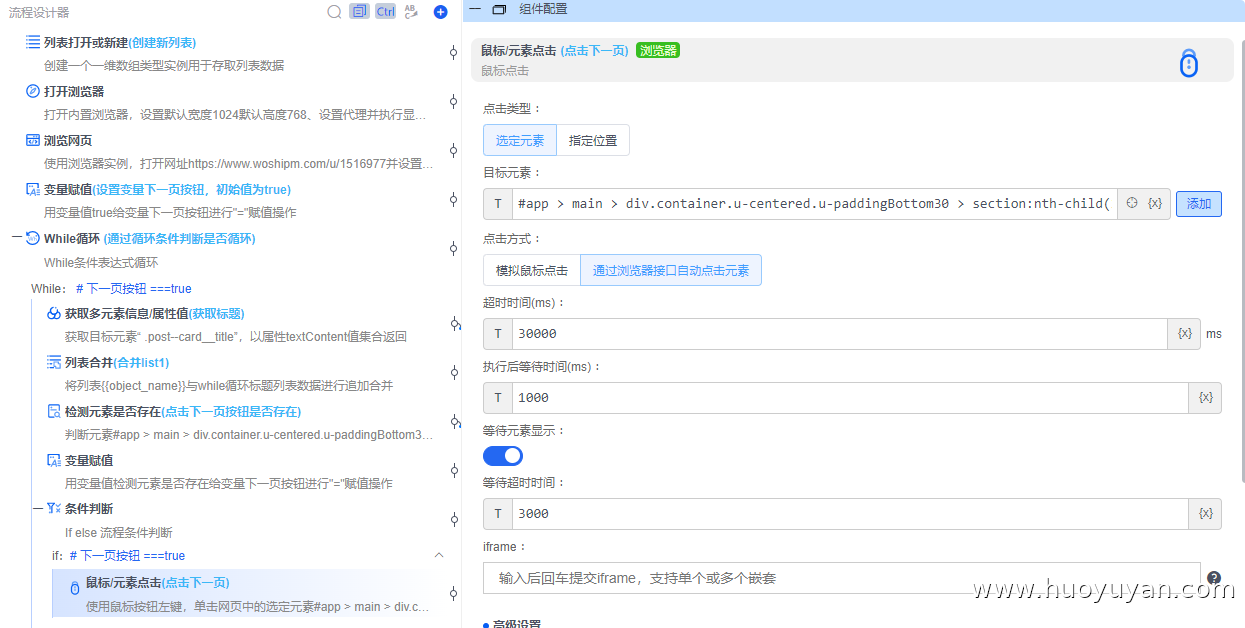
Task: Click the {x} variable icon for 超时时间
Action: (x=1185, y=333)
